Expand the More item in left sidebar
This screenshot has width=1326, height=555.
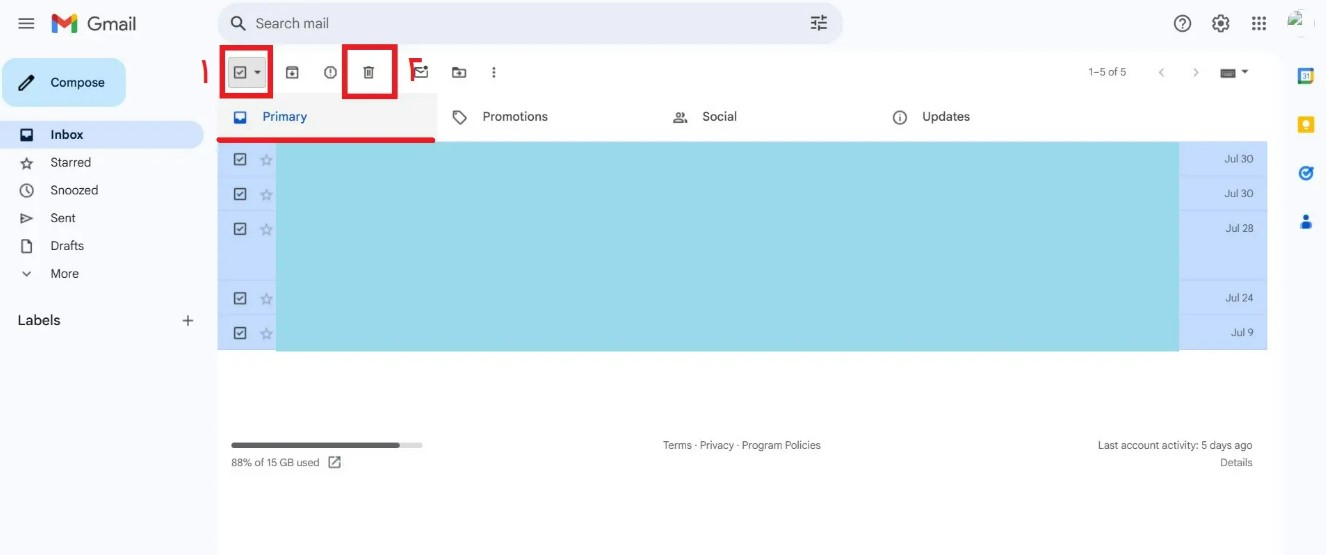point(64,273)
